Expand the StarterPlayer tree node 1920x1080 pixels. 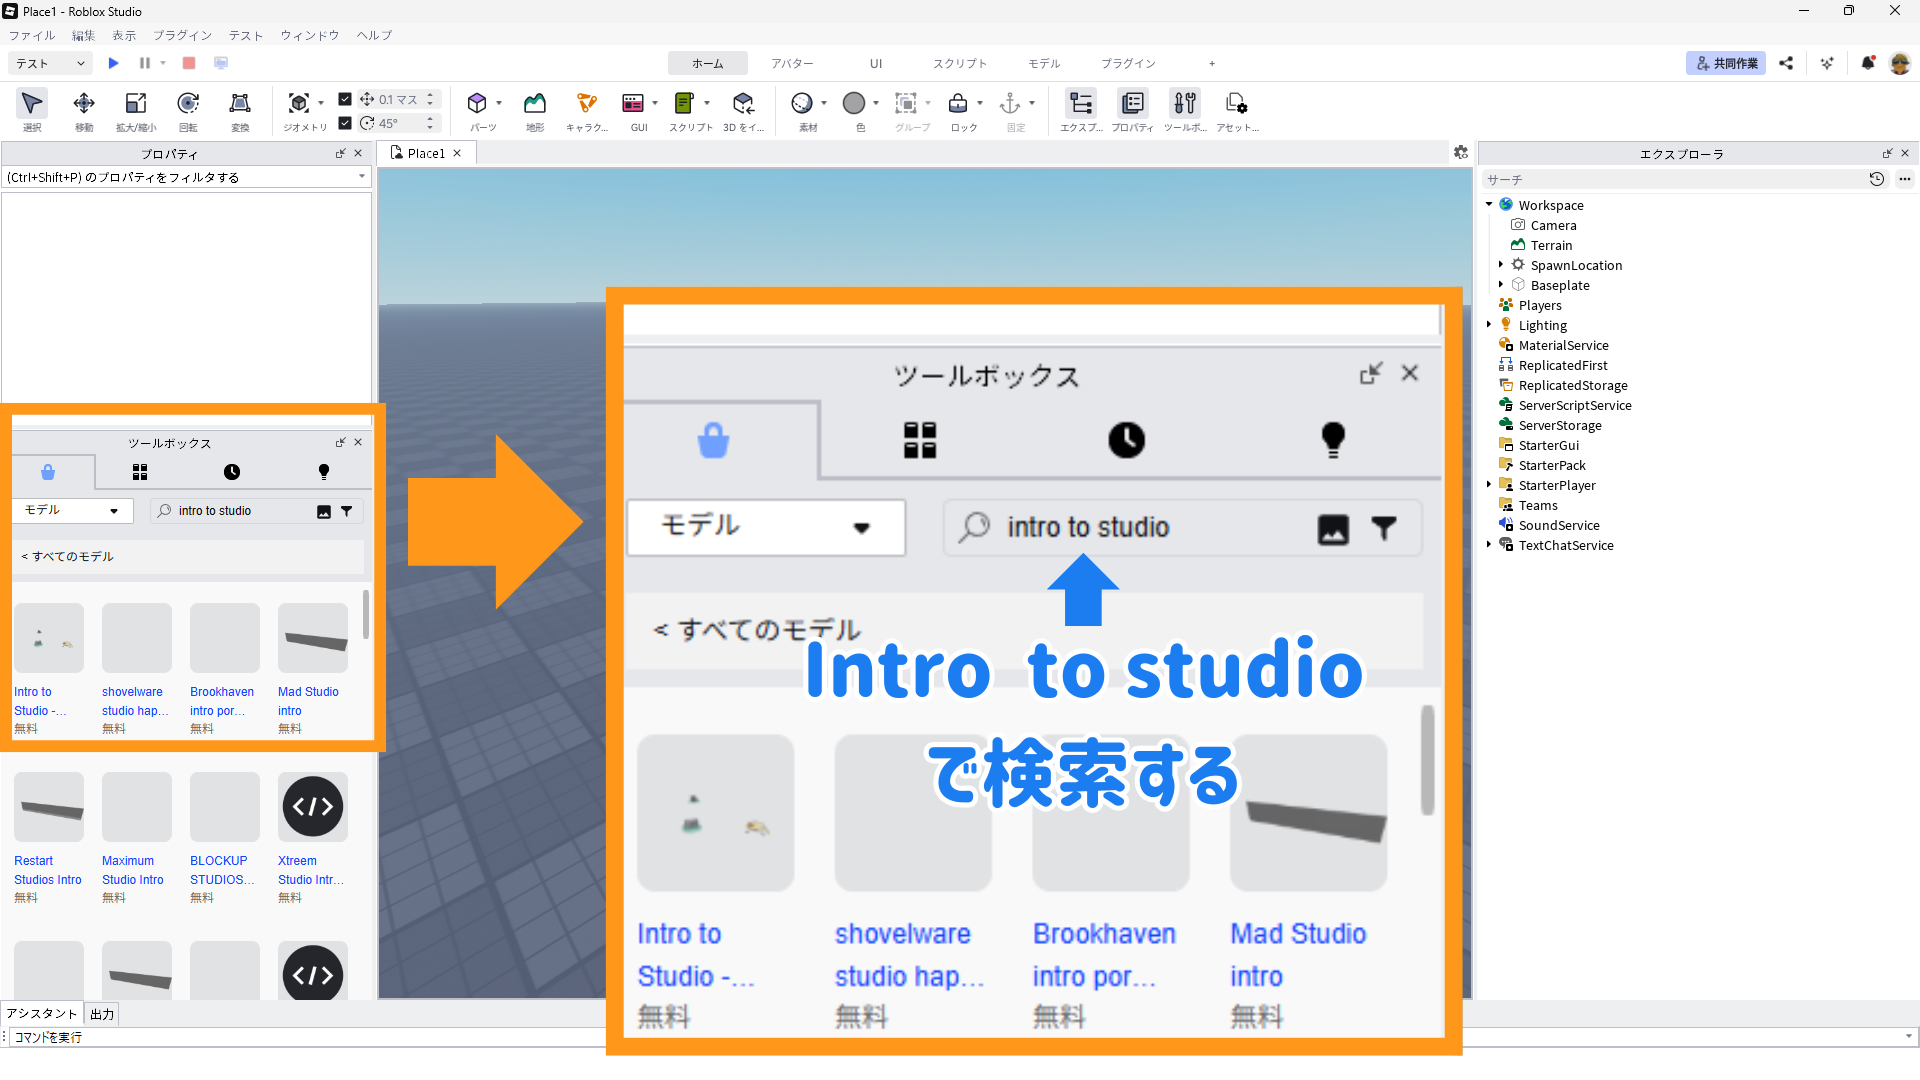point(1489,485)
